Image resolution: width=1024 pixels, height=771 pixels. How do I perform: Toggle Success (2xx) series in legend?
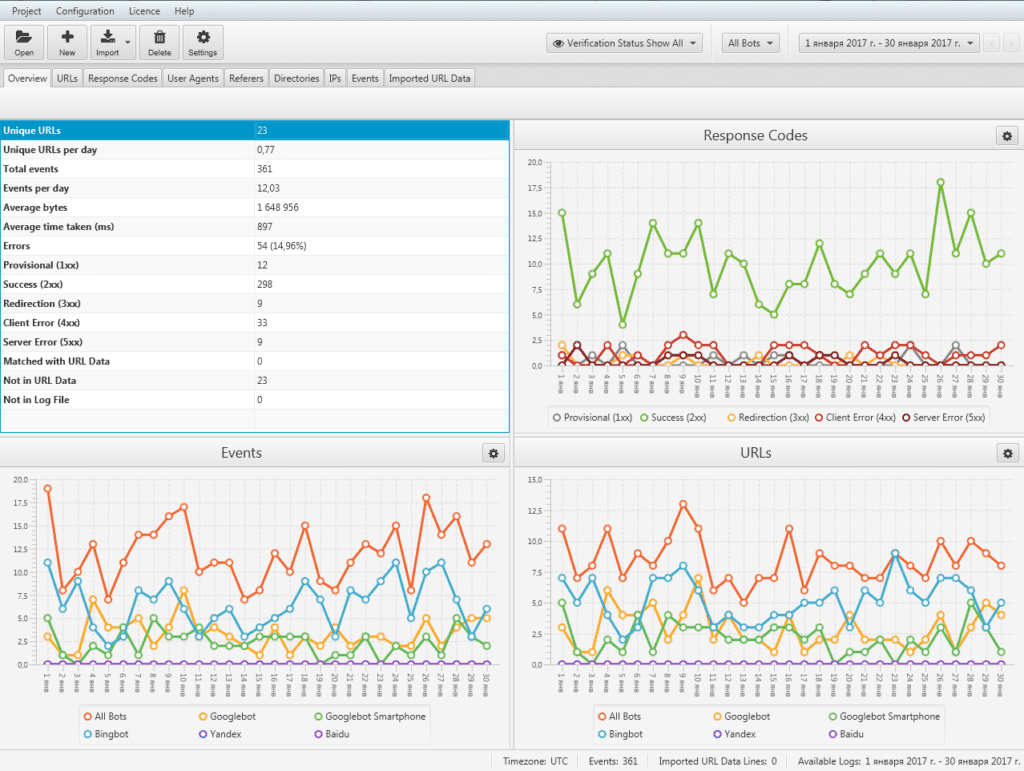click(x=673, y=418)
